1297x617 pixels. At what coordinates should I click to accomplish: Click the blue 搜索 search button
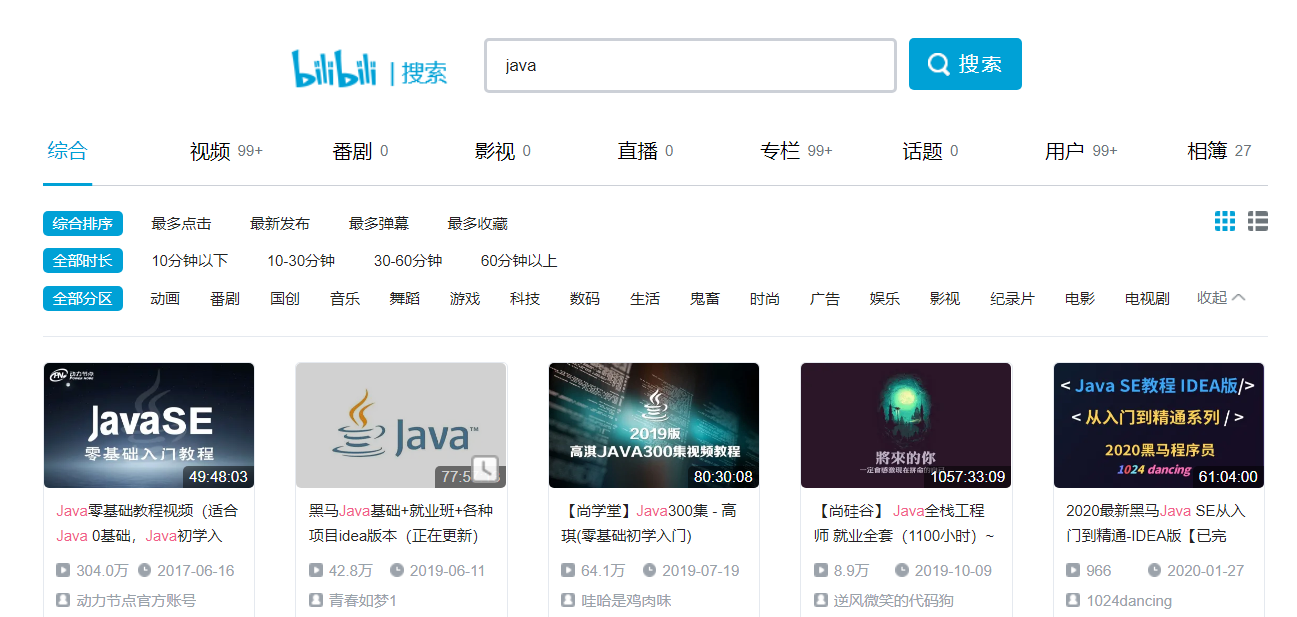tap(965, 64)
